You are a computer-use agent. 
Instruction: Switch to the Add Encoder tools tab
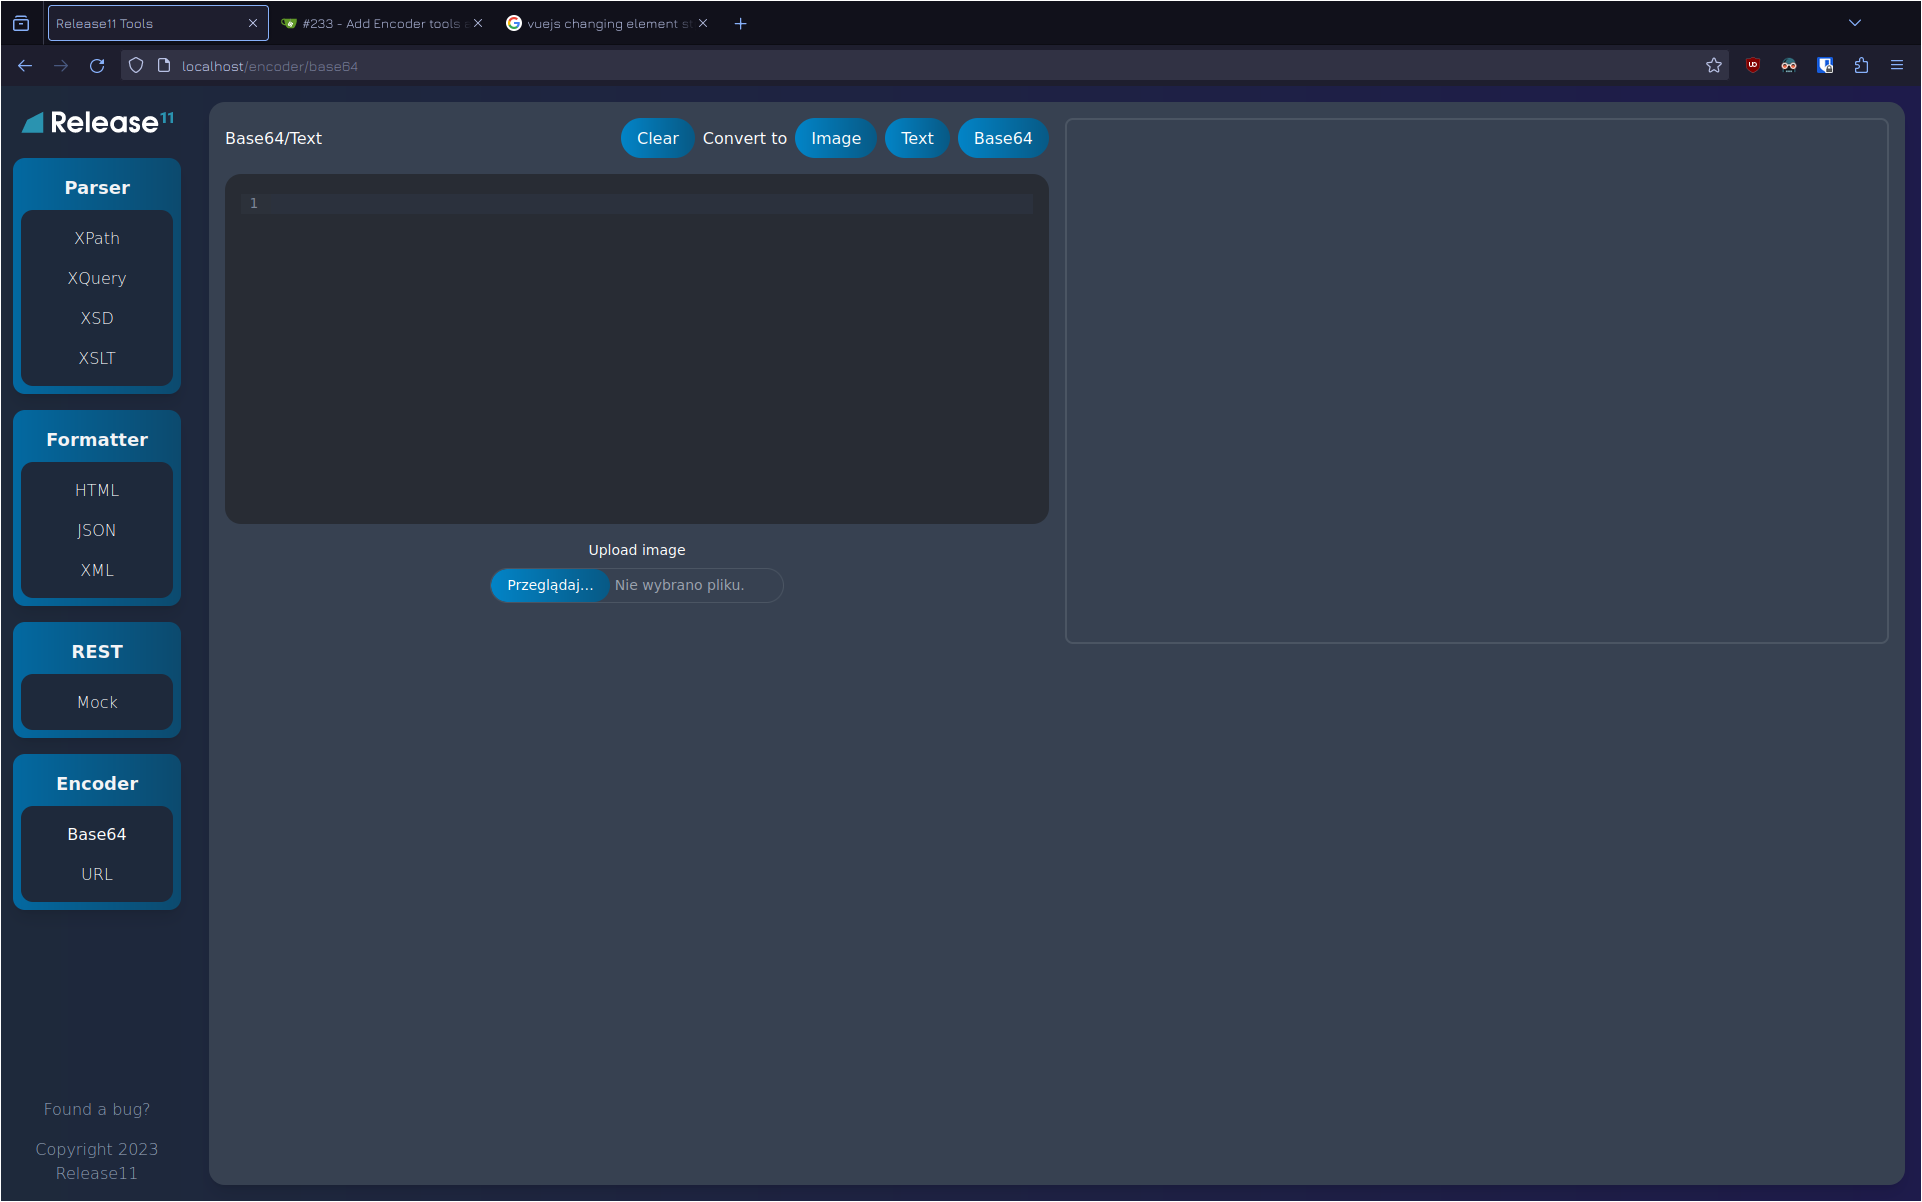[380, 23]
